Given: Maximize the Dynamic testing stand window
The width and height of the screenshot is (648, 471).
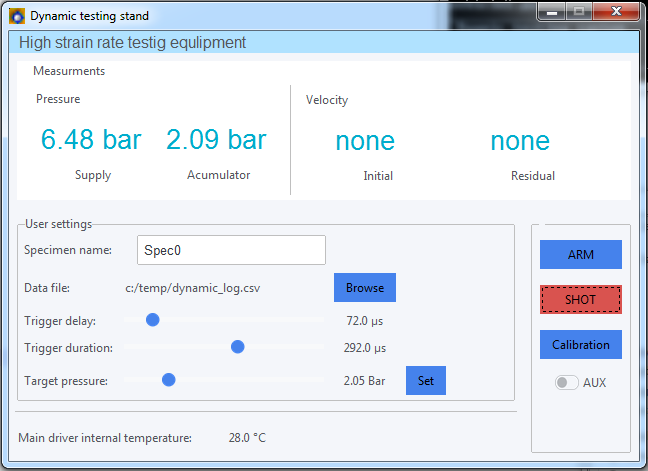Looking at the screenshot, I should pos(579,12).
